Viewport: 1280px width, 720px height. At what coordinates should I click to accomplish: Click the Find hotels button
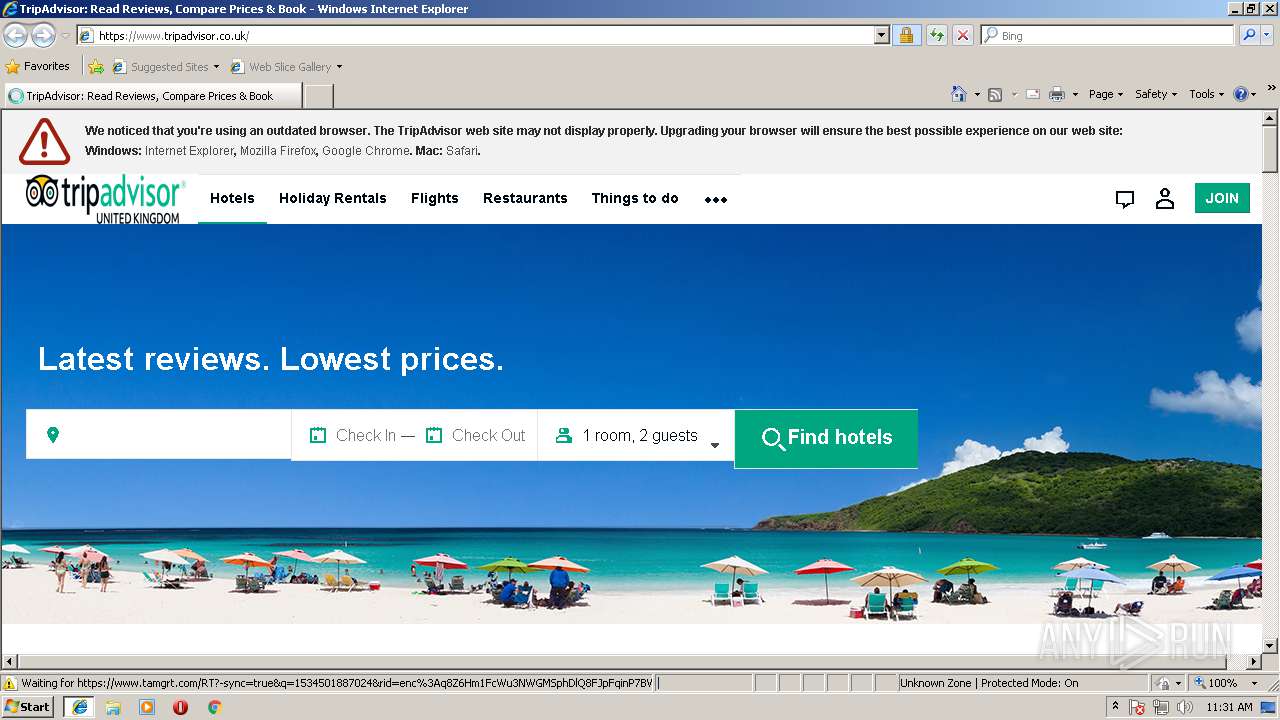(x=826, y=438)
